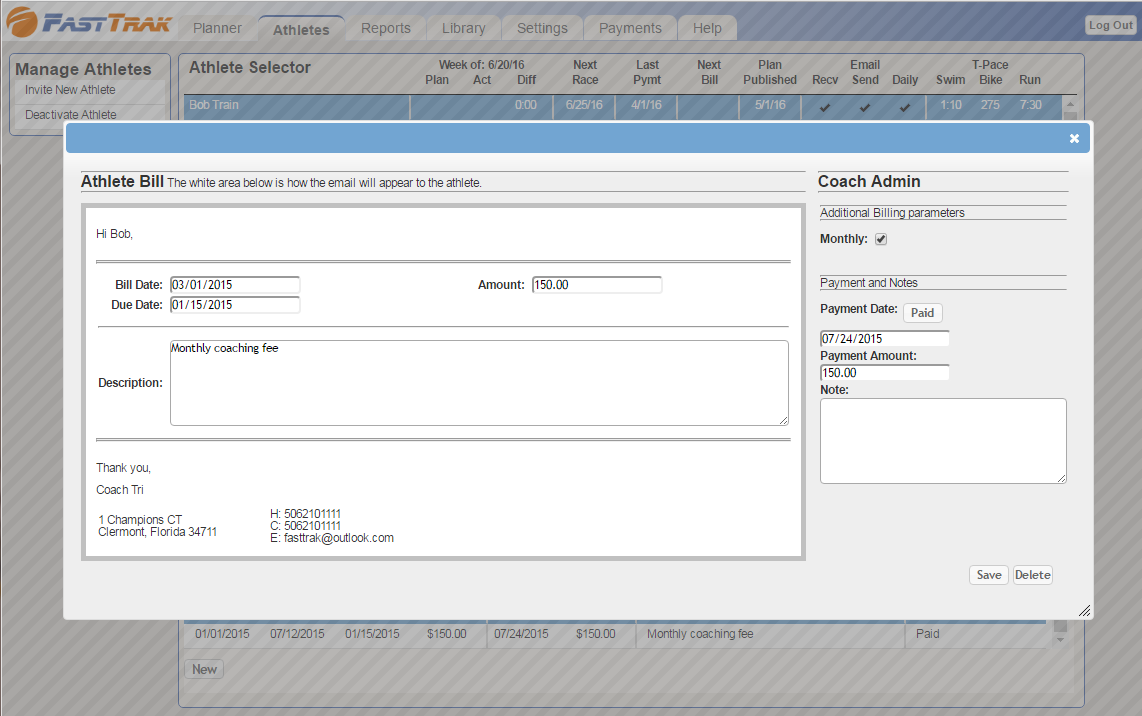The image size is (1142, 716).
Task: Click into the Bill Date field
Action: (235, 285)
